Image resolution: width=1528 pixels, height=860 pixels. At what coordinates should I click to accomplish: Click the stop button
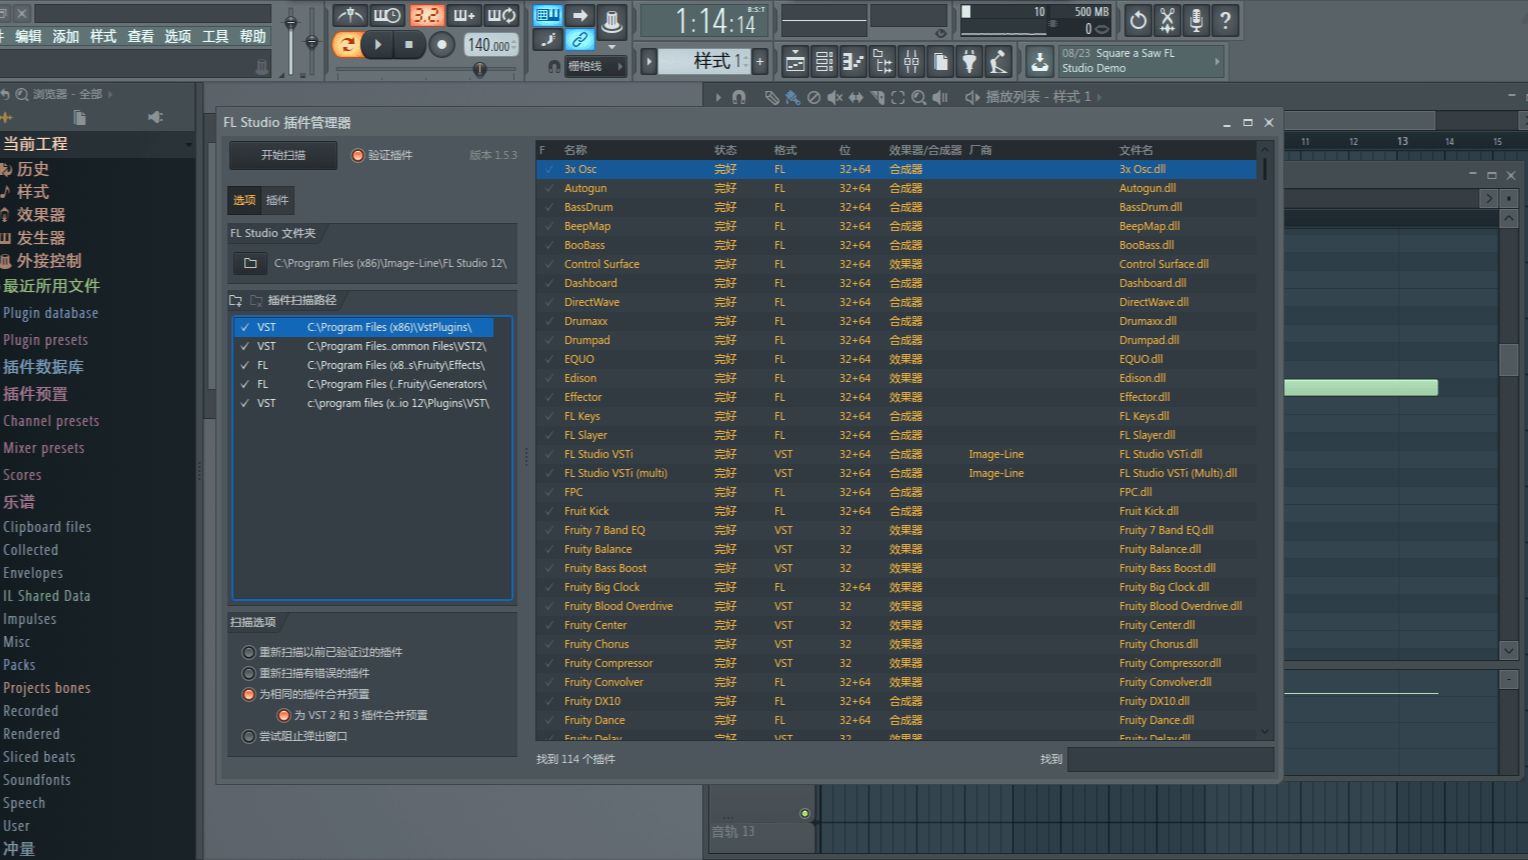click(x=408, y=44)
